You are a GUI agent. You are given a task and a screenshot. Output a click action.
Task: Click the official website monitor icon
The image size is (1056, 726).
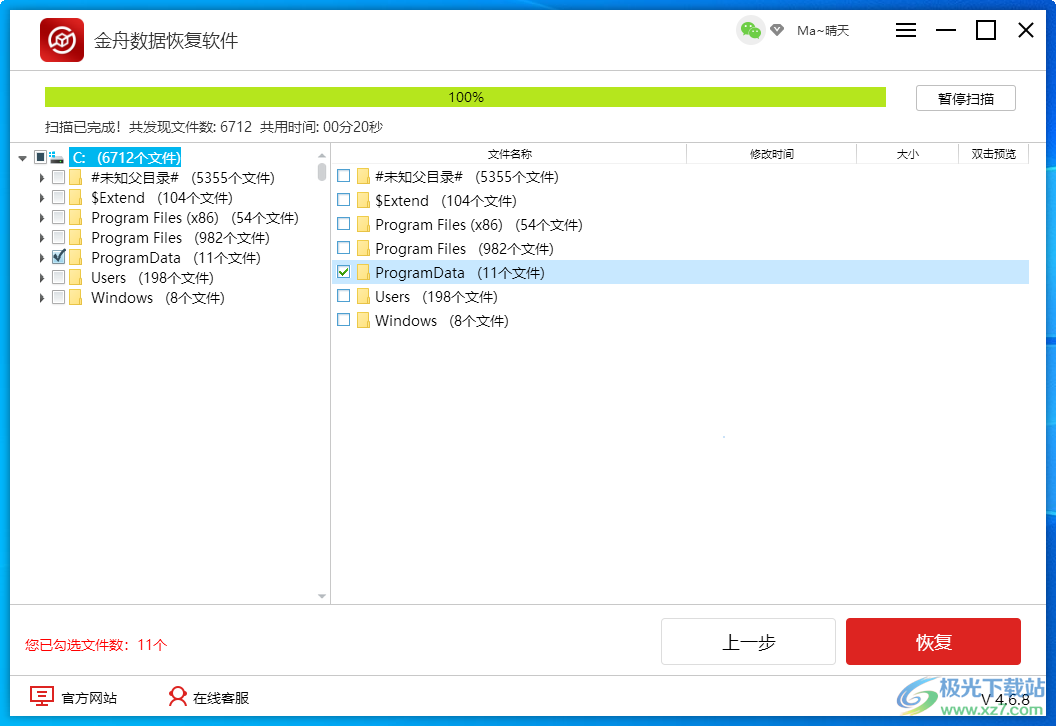42,696
